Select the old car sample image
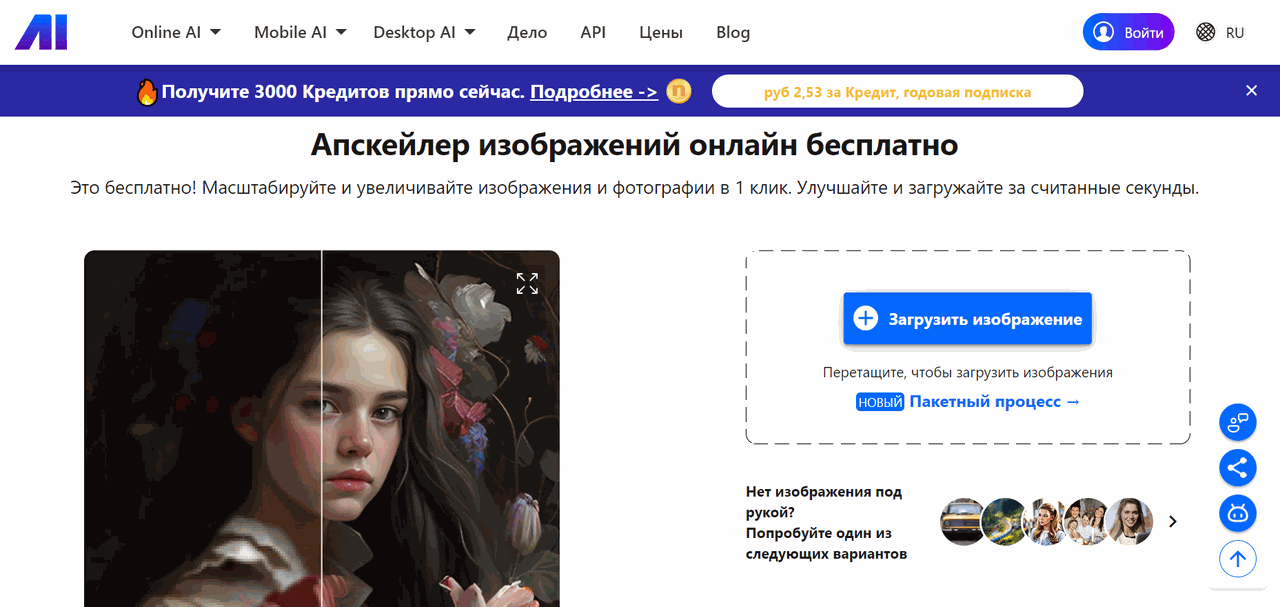The image size is (1280, 607). (x=964, y=521)
